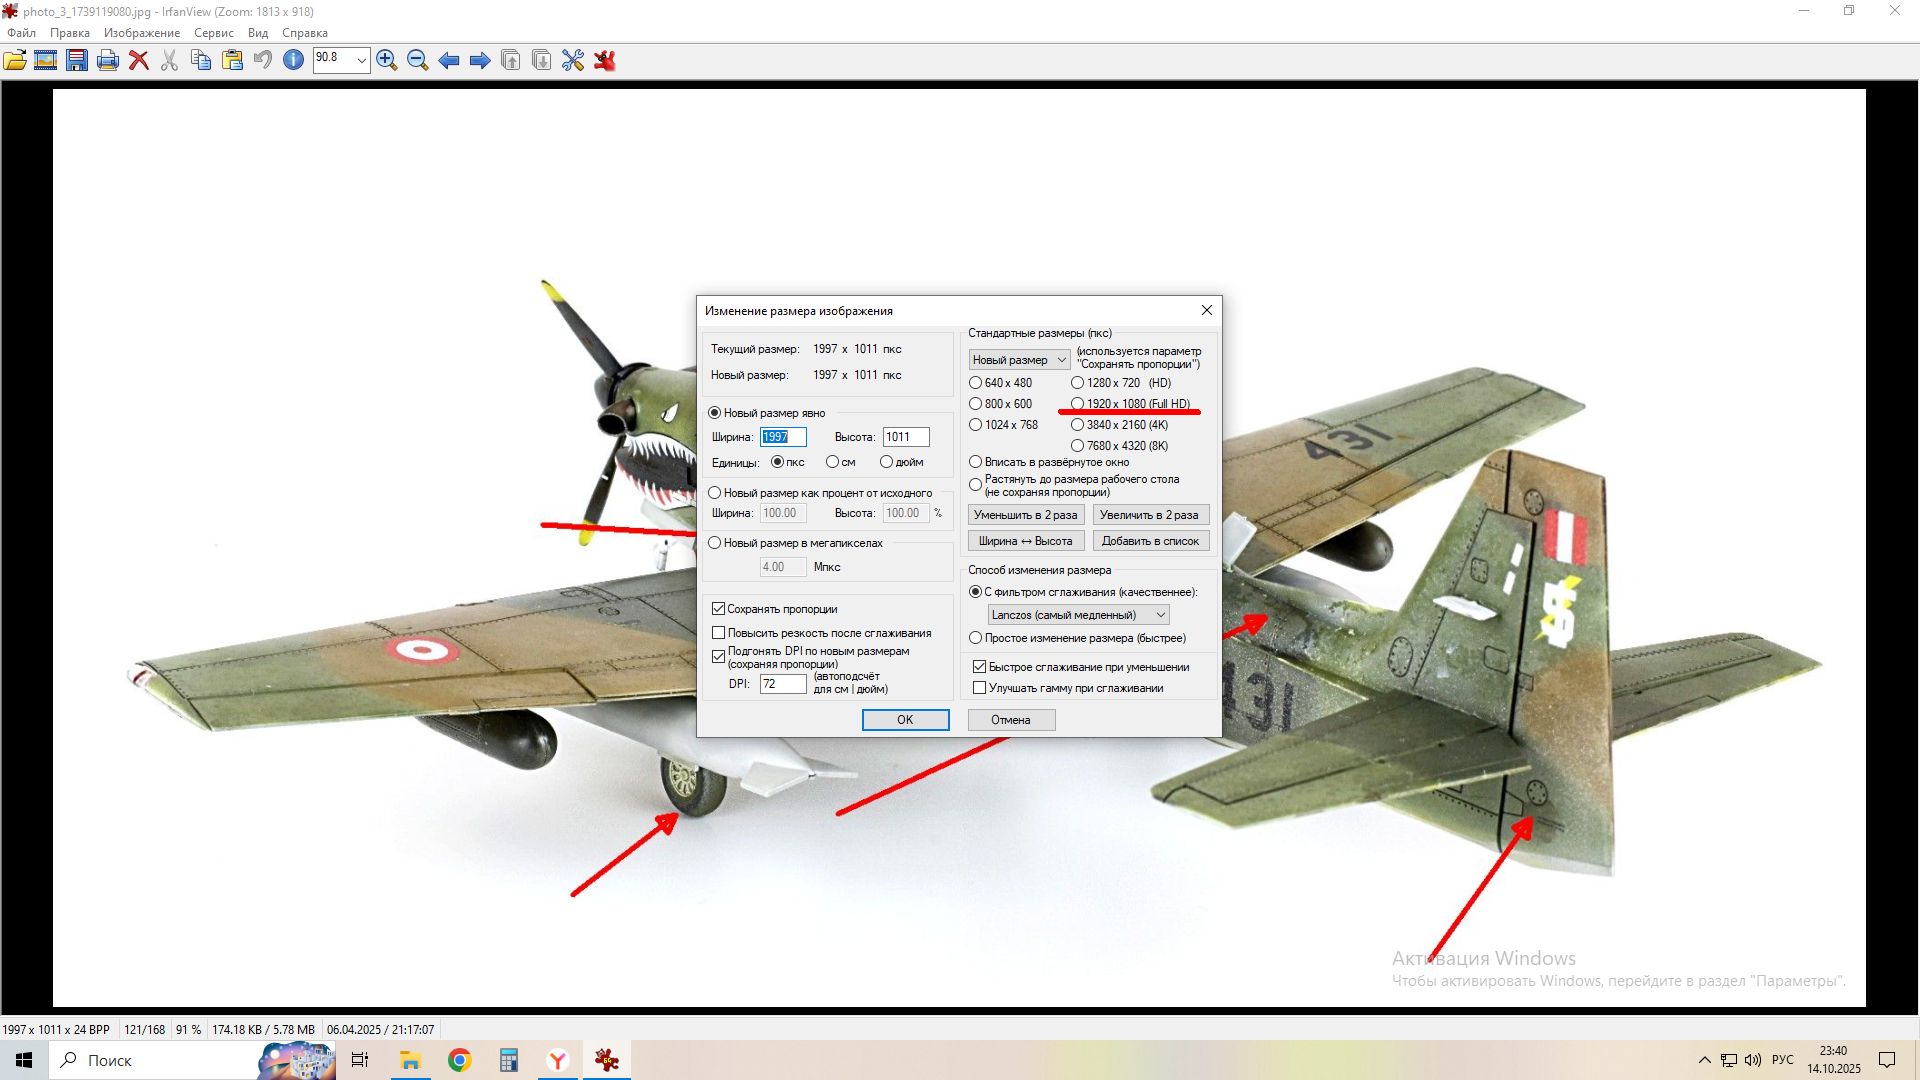Click the Zoom in magnifier icon

pos(387,61)
